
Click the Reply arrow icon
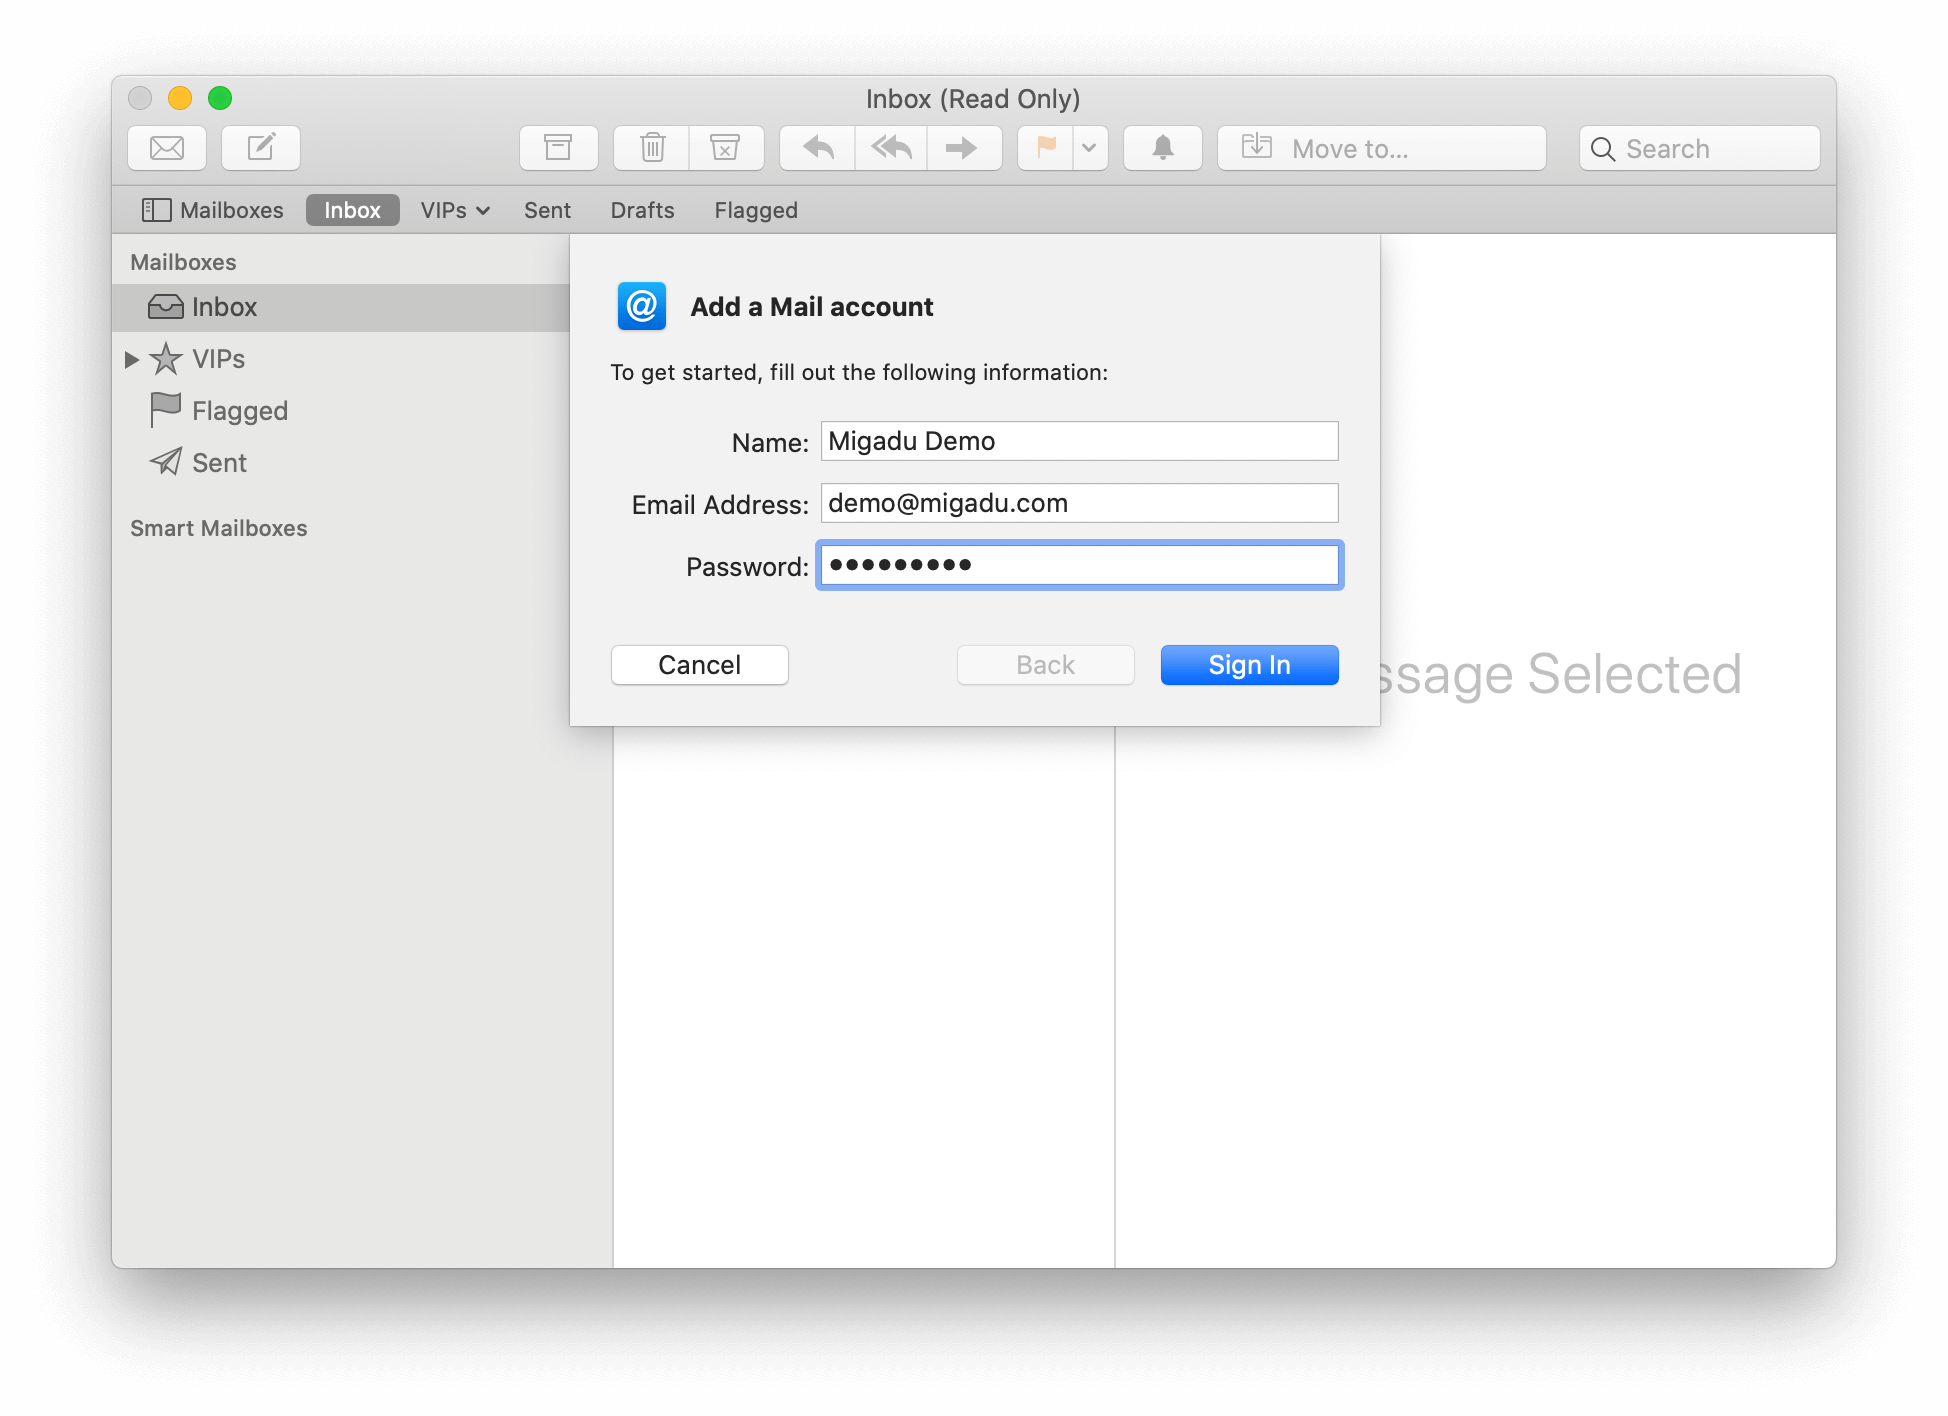pos(818,148)
